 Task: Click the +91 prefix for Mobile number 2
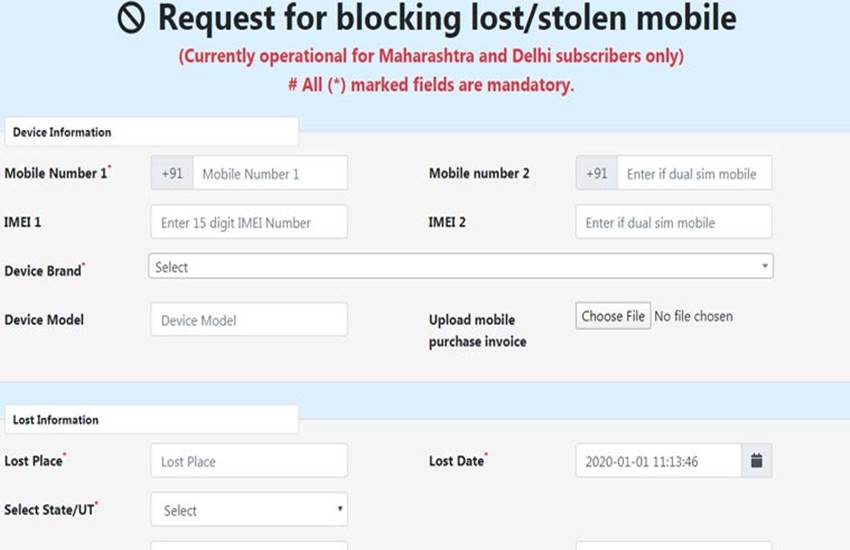[597, 173]
